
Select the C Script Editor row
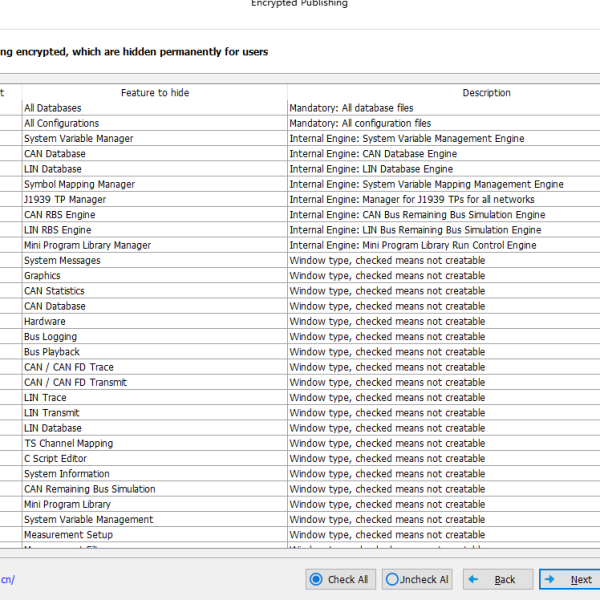coord(55,459)
